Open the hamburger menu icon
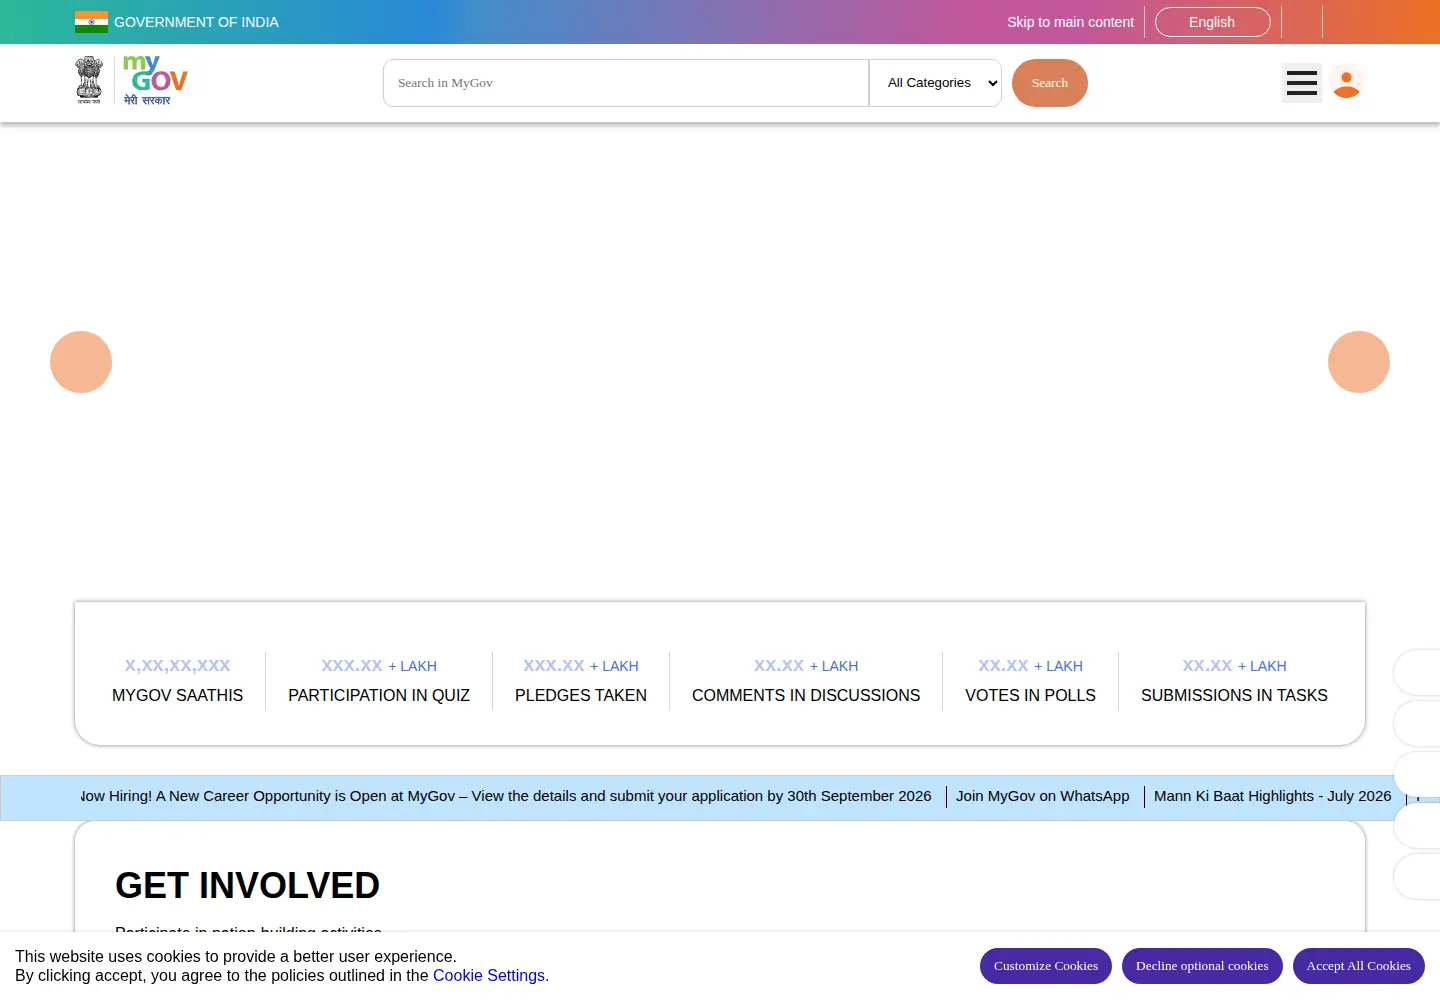The height and width of the screenshot is (1000, 1440). pyautogui.click(x=1302, y=83)
